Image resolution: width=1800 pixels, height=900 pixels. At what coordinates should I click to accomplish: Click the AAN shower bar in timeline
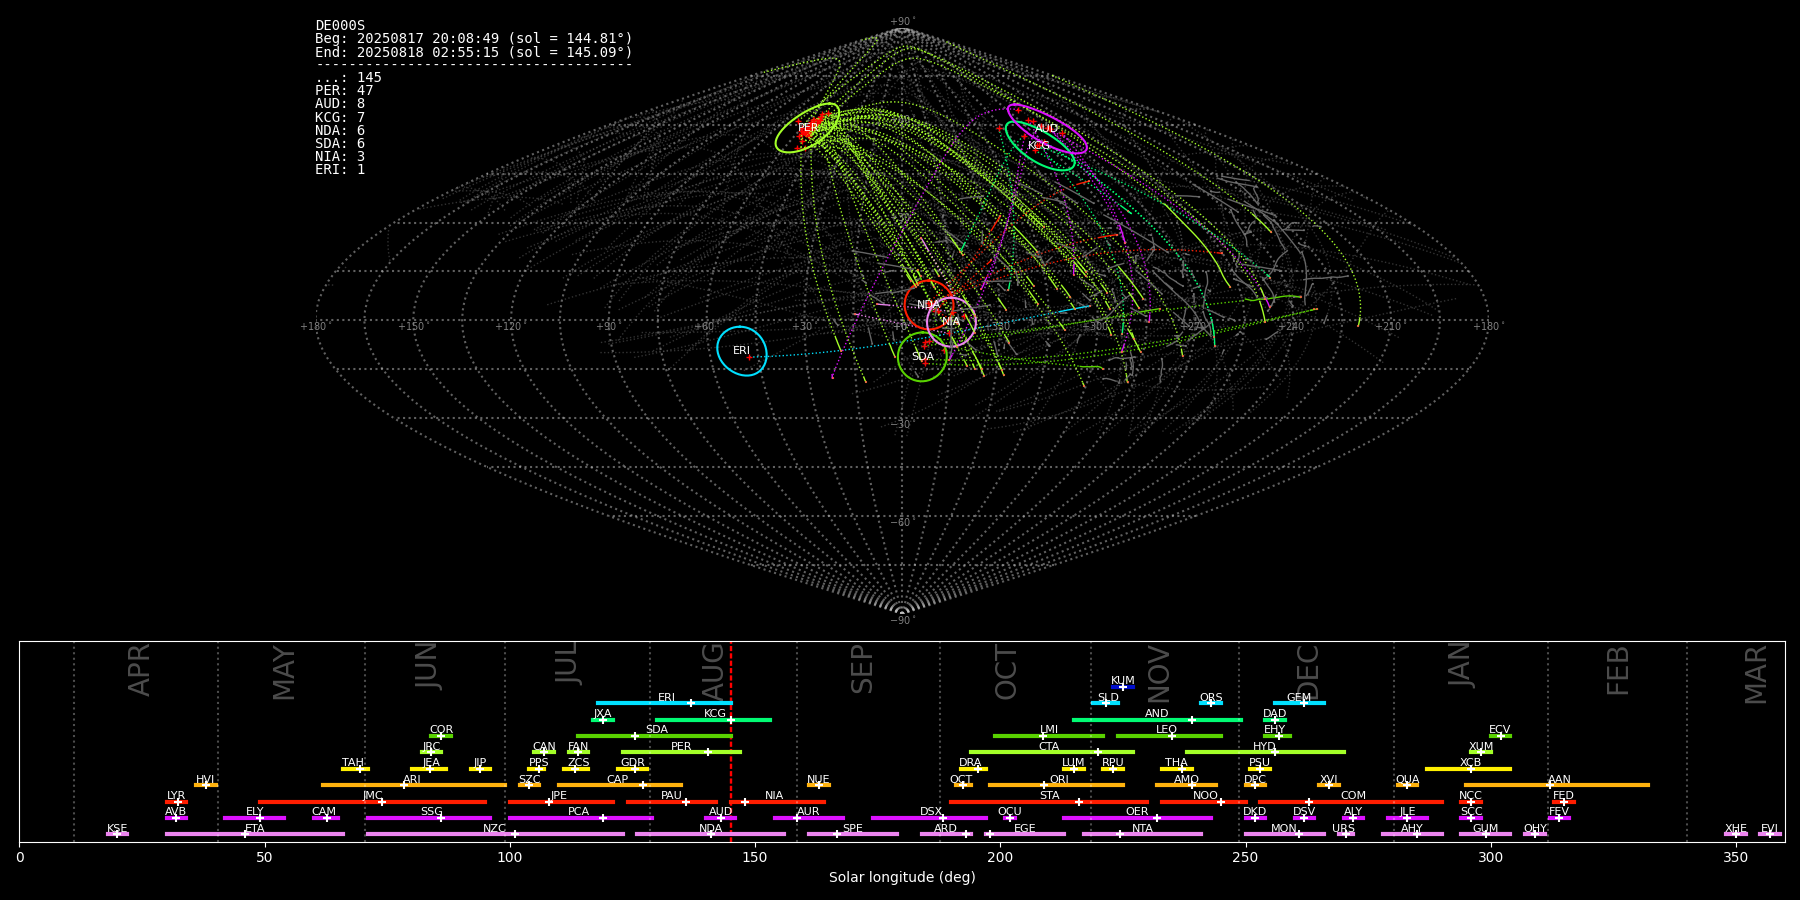click(x=1557, y=785)
